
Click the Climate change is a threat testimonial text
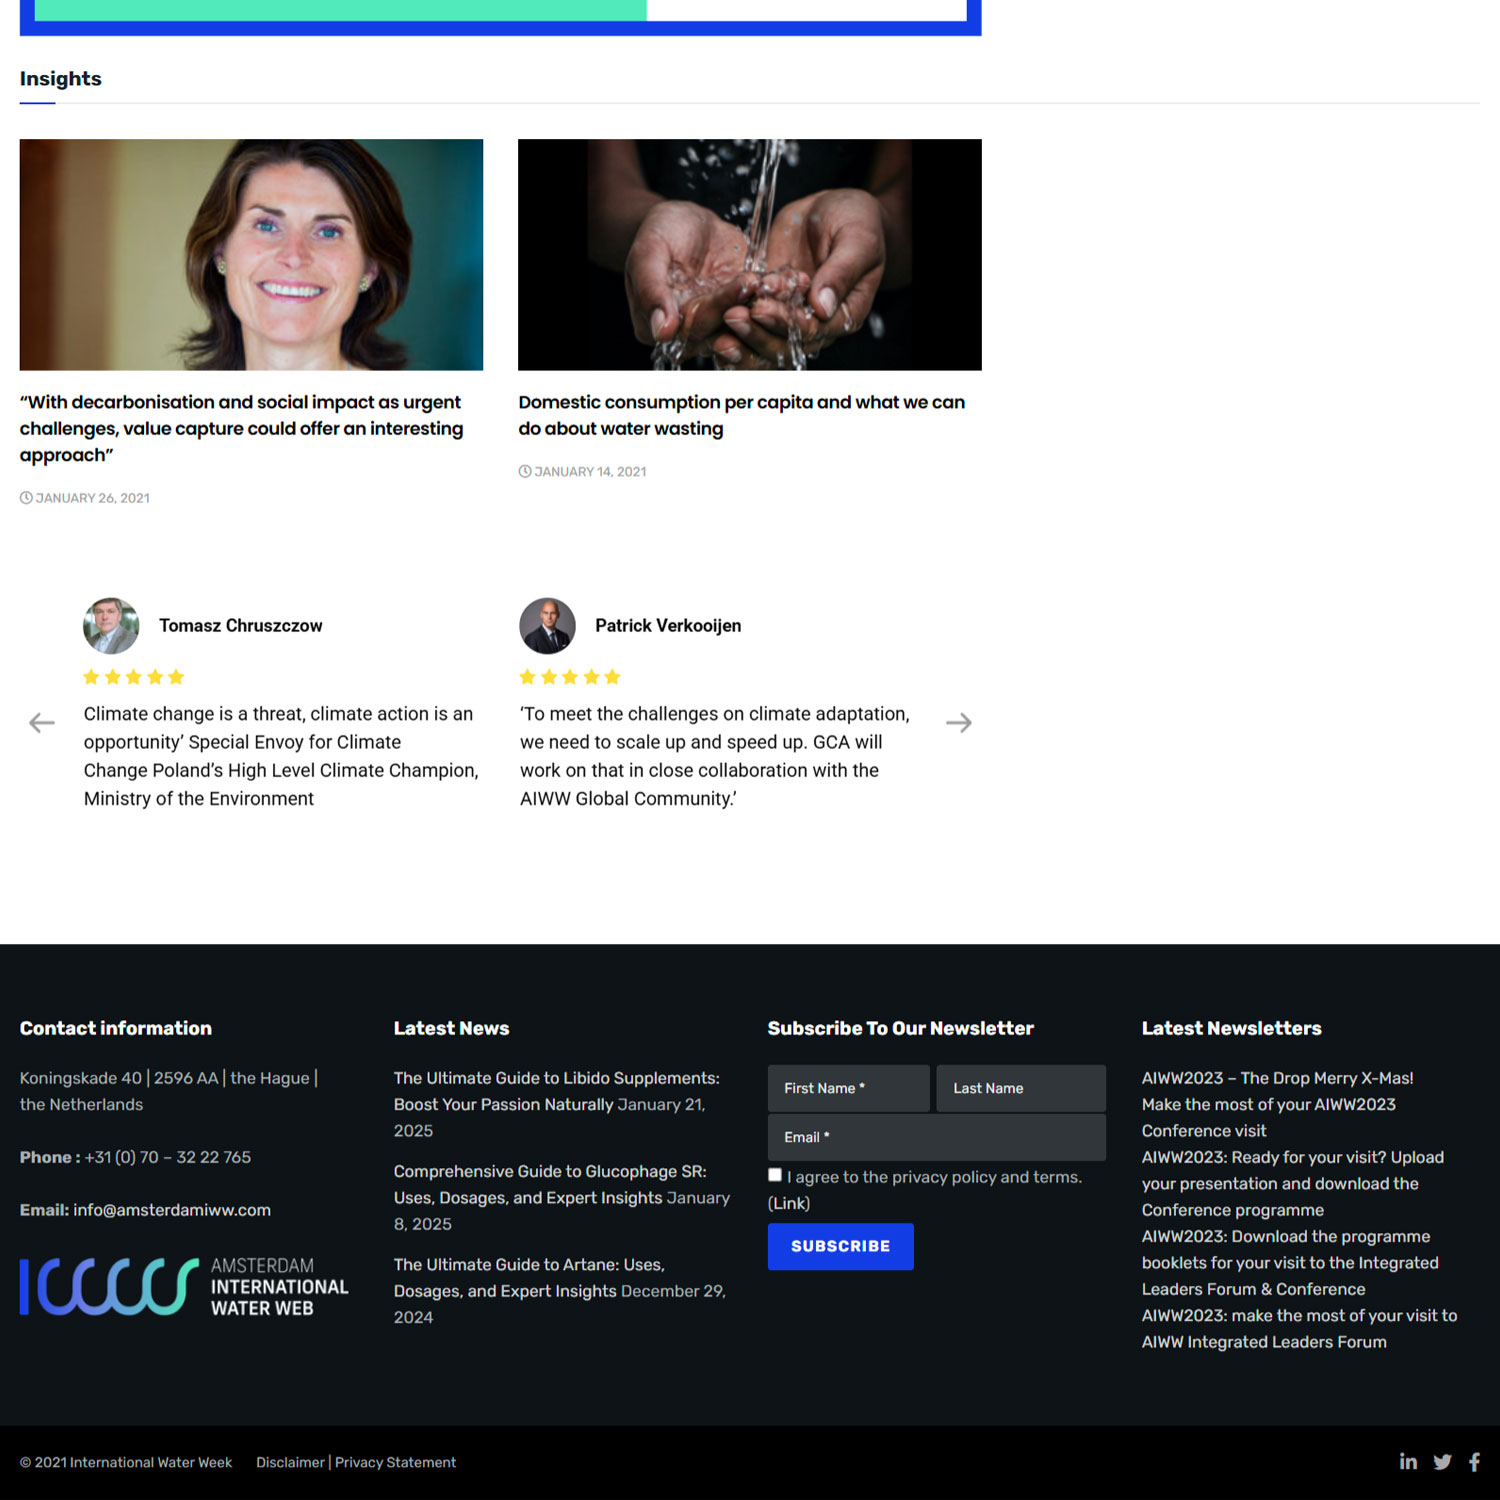(x=281, y=756)
